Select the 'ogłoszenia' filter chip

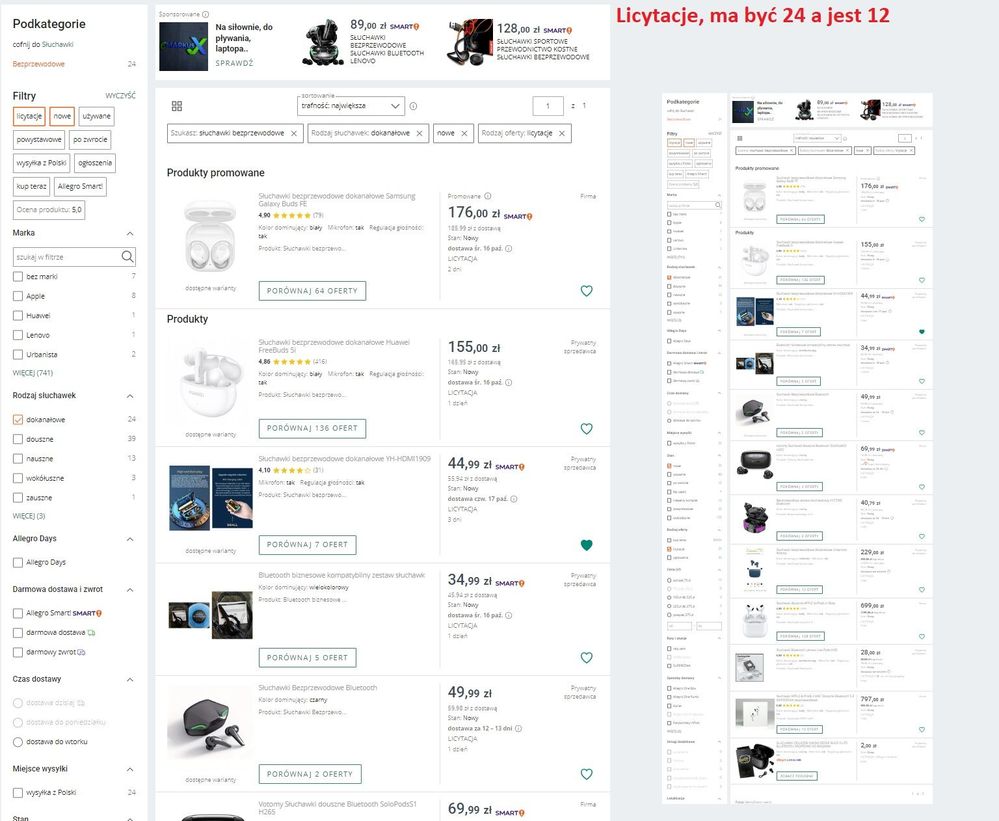(95, 163)
